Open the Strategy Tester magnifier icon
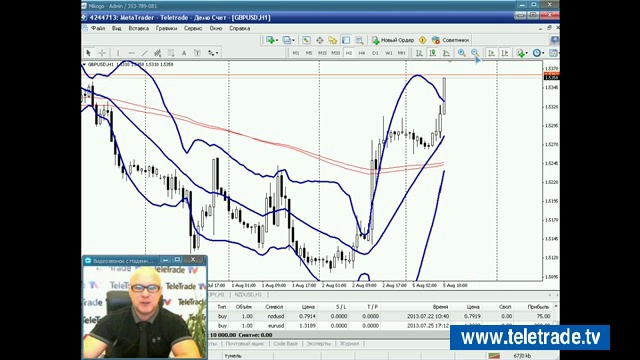640x360 pixels. tap(359, 40)
